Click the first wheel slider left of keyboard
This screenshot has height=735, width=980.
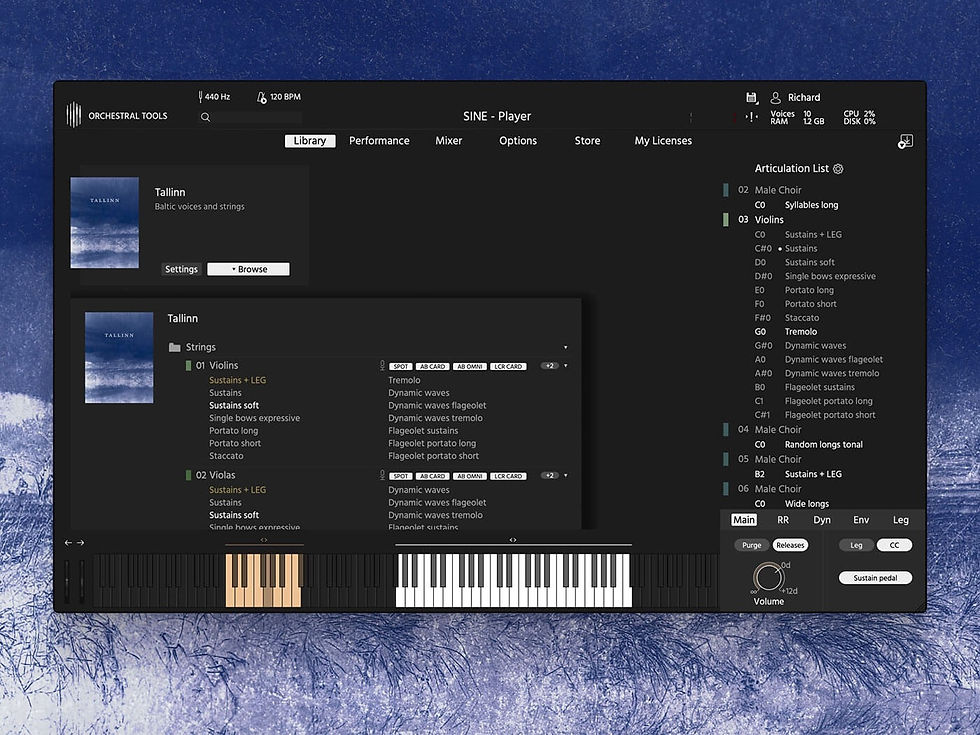point(68,582)
